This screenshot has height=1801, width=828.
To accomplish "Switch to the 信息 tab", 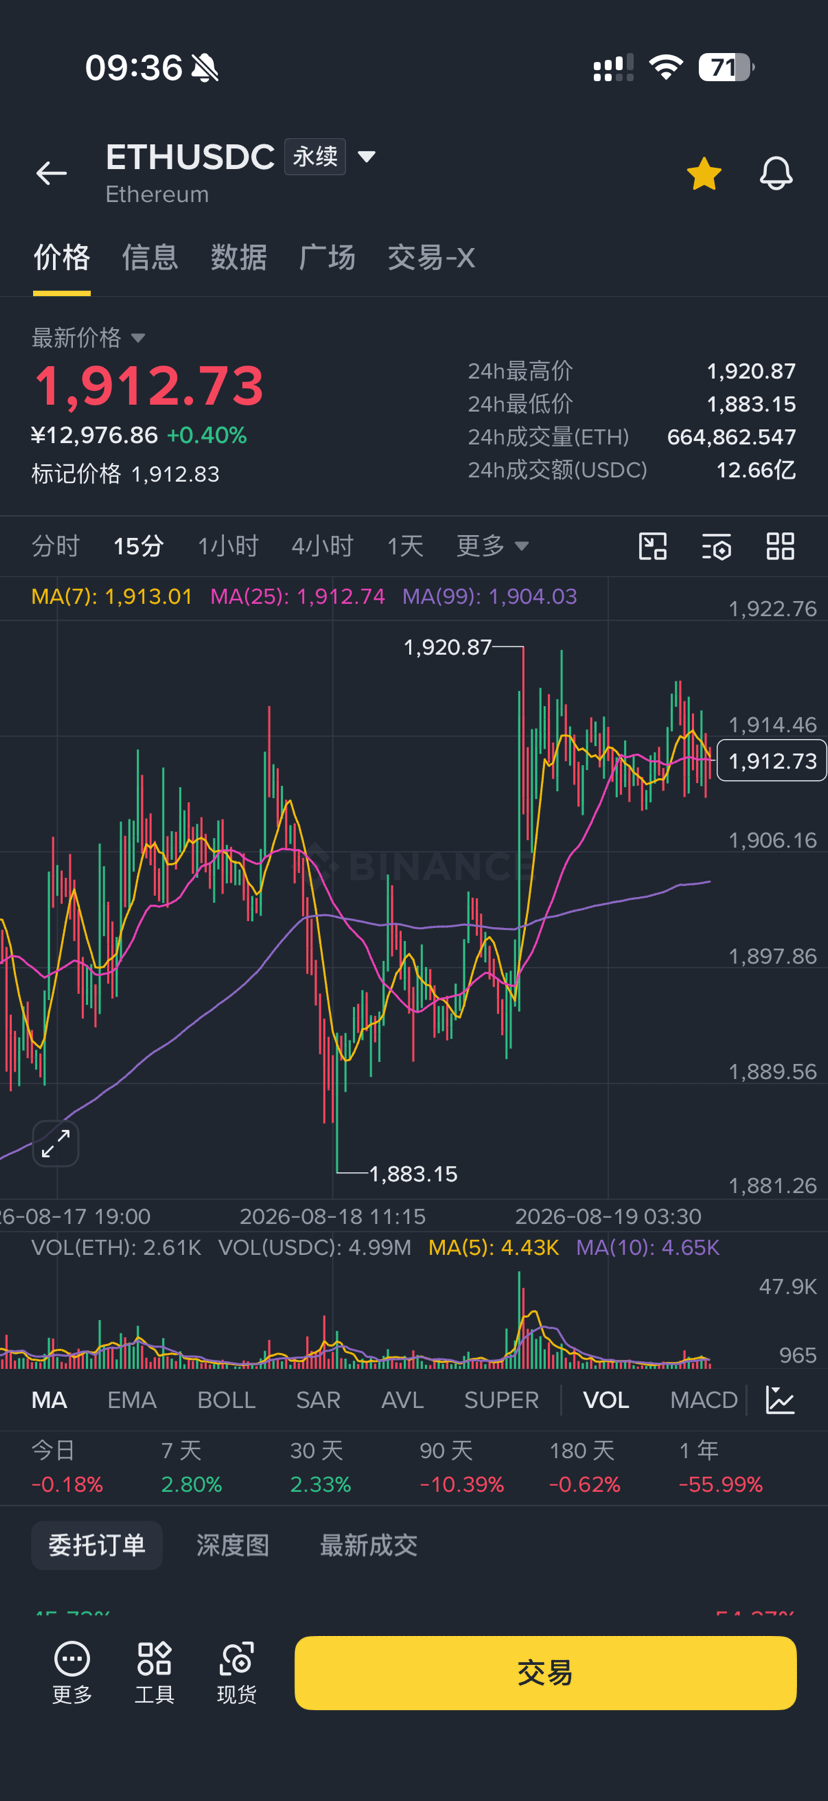I will pos(150,258).
